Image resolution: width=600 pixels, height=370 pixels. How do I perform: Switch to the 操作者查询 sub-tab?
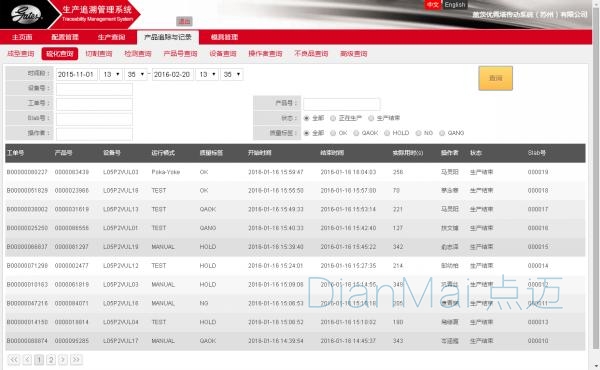[x=265, y=54]
